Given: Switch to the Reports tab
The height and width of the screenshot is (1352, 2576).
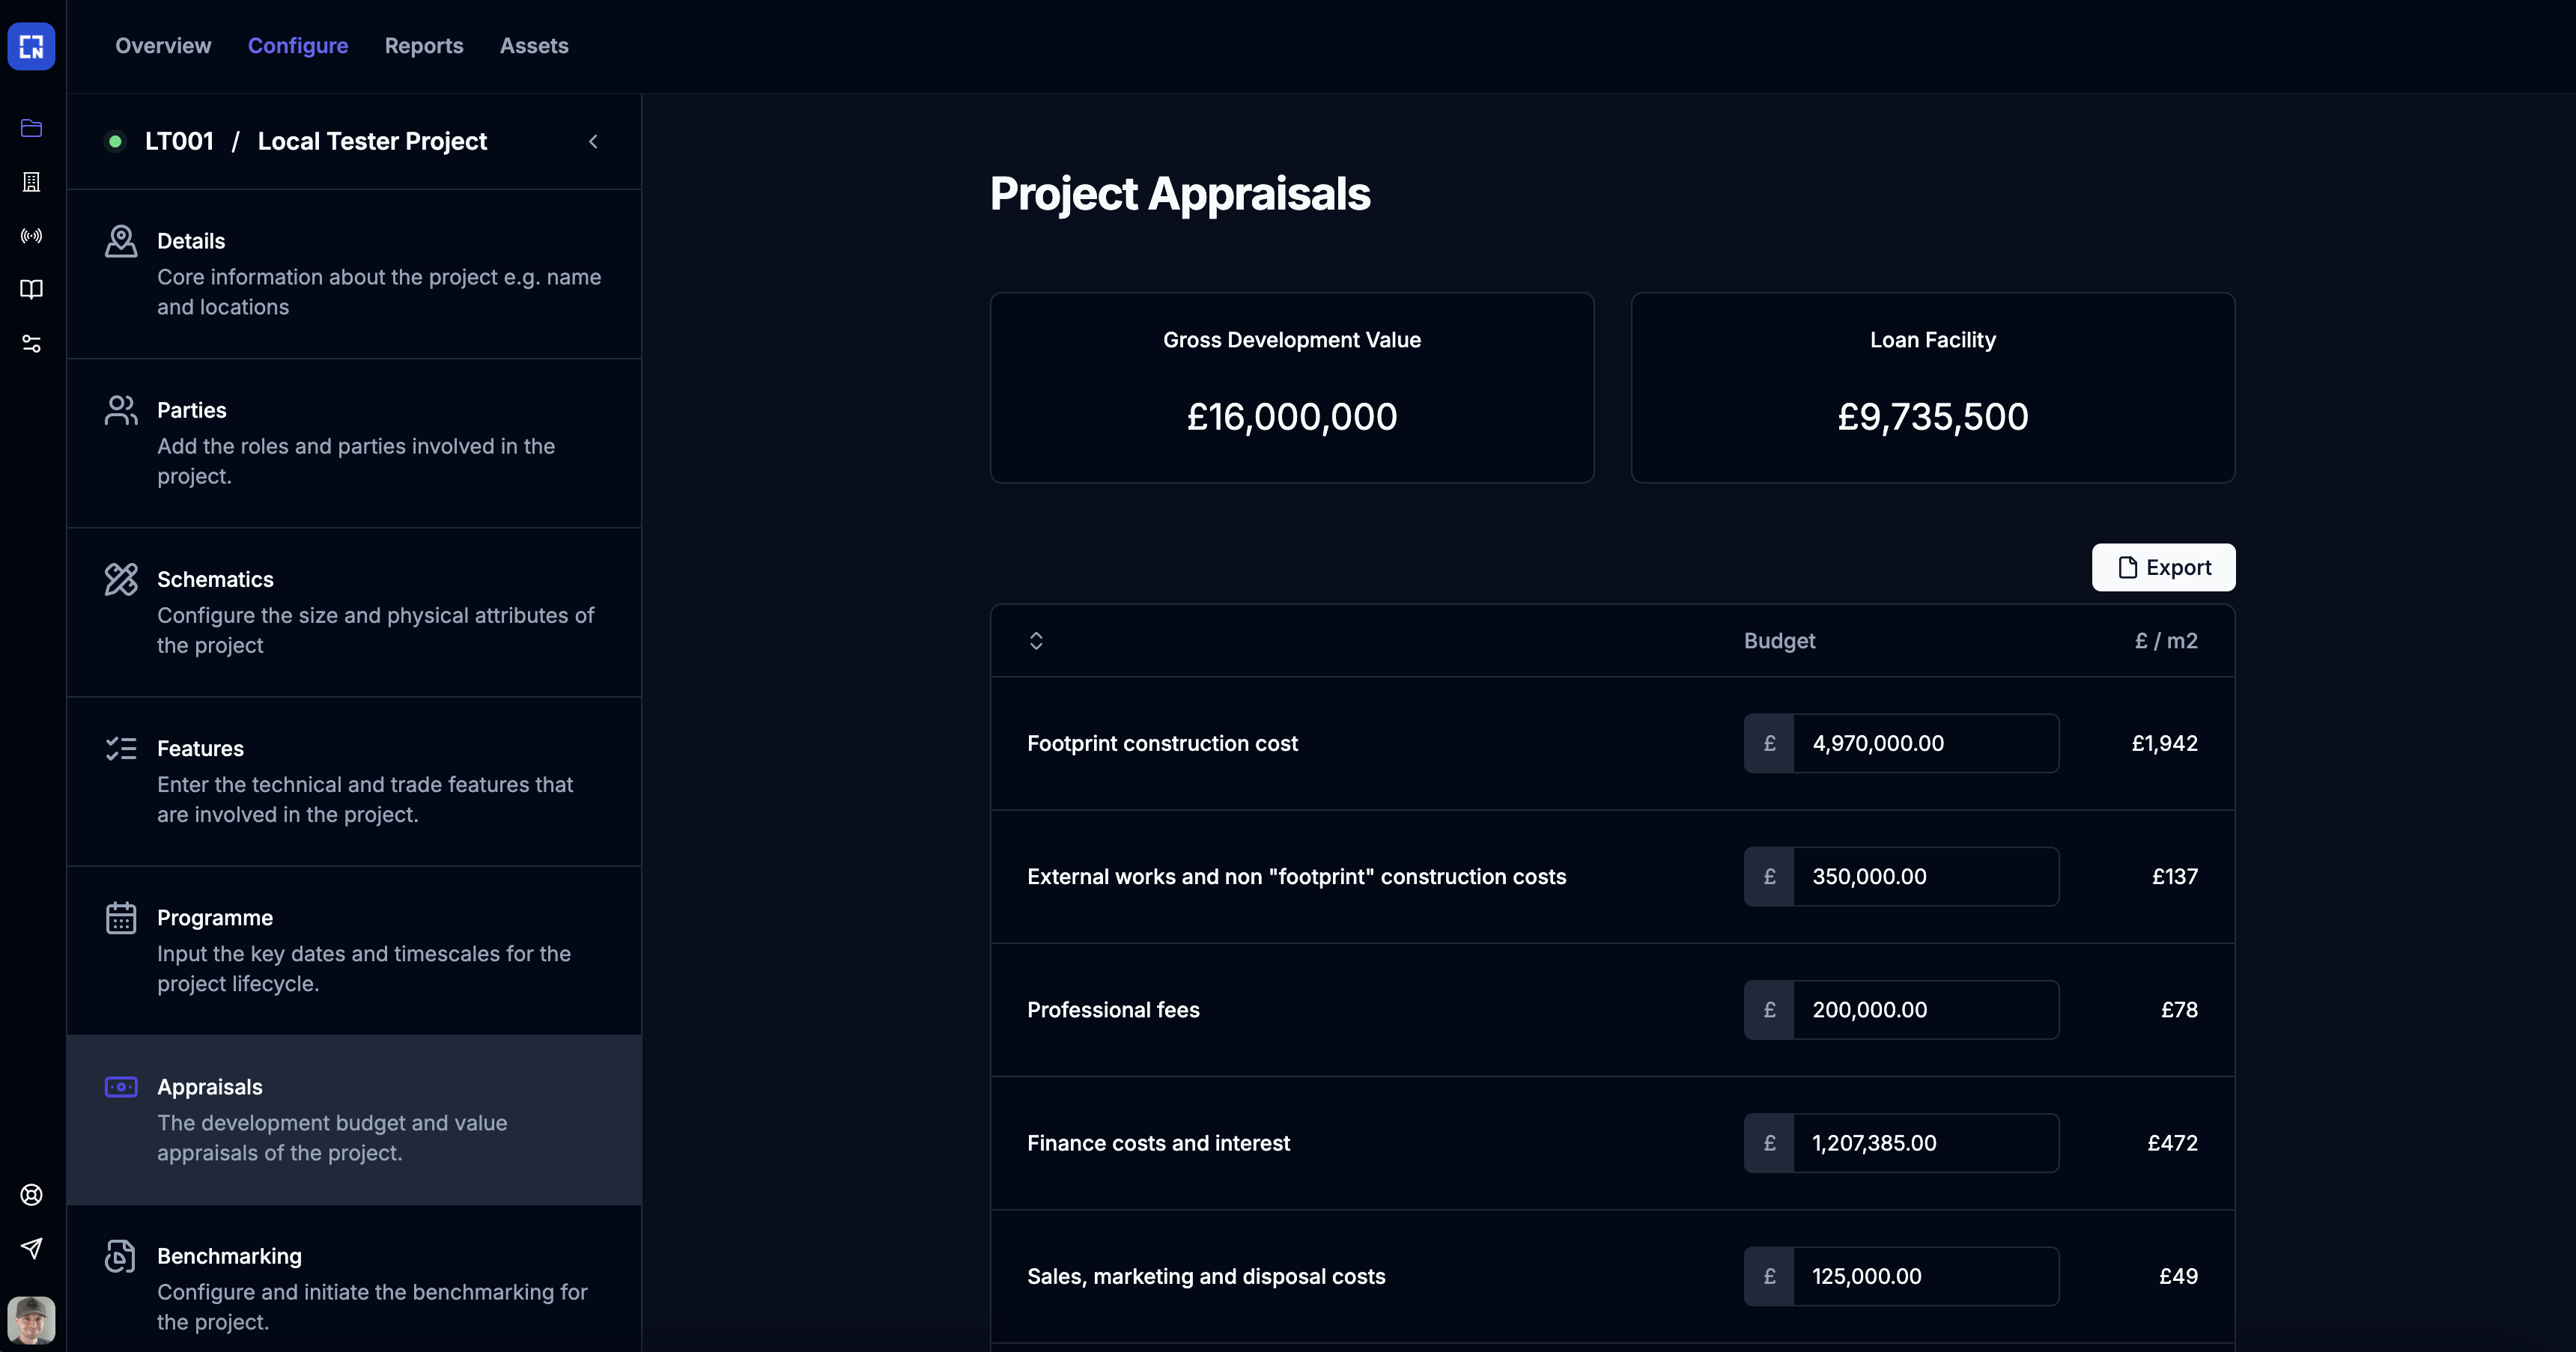Looking at the screenshot, I should coord(424,46).
